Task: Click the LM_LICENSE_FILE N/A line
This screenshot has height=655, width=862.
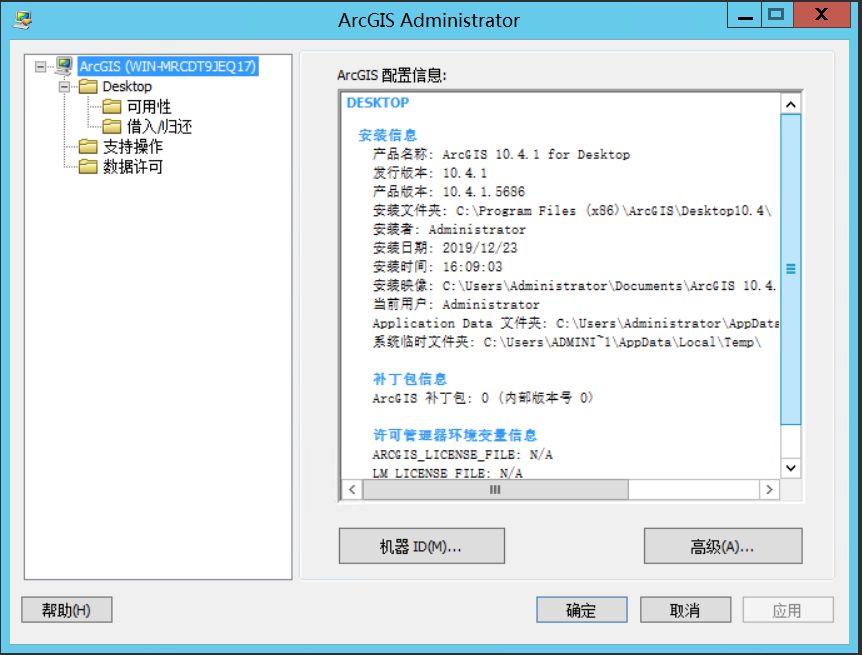Action: [447, 472]
